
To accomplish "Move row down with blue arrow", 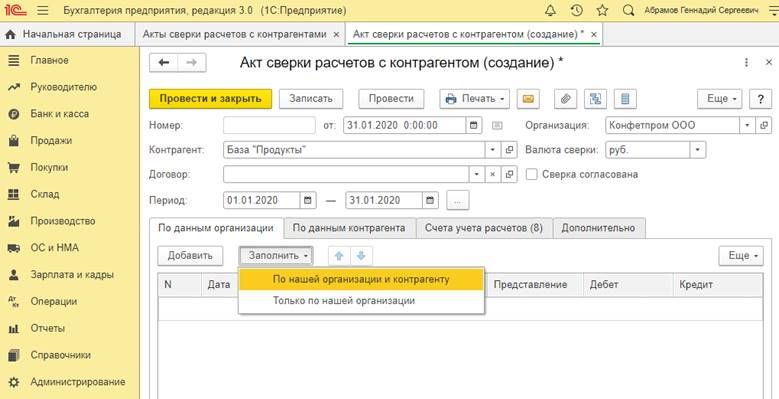I will click(x=361, y=256).
